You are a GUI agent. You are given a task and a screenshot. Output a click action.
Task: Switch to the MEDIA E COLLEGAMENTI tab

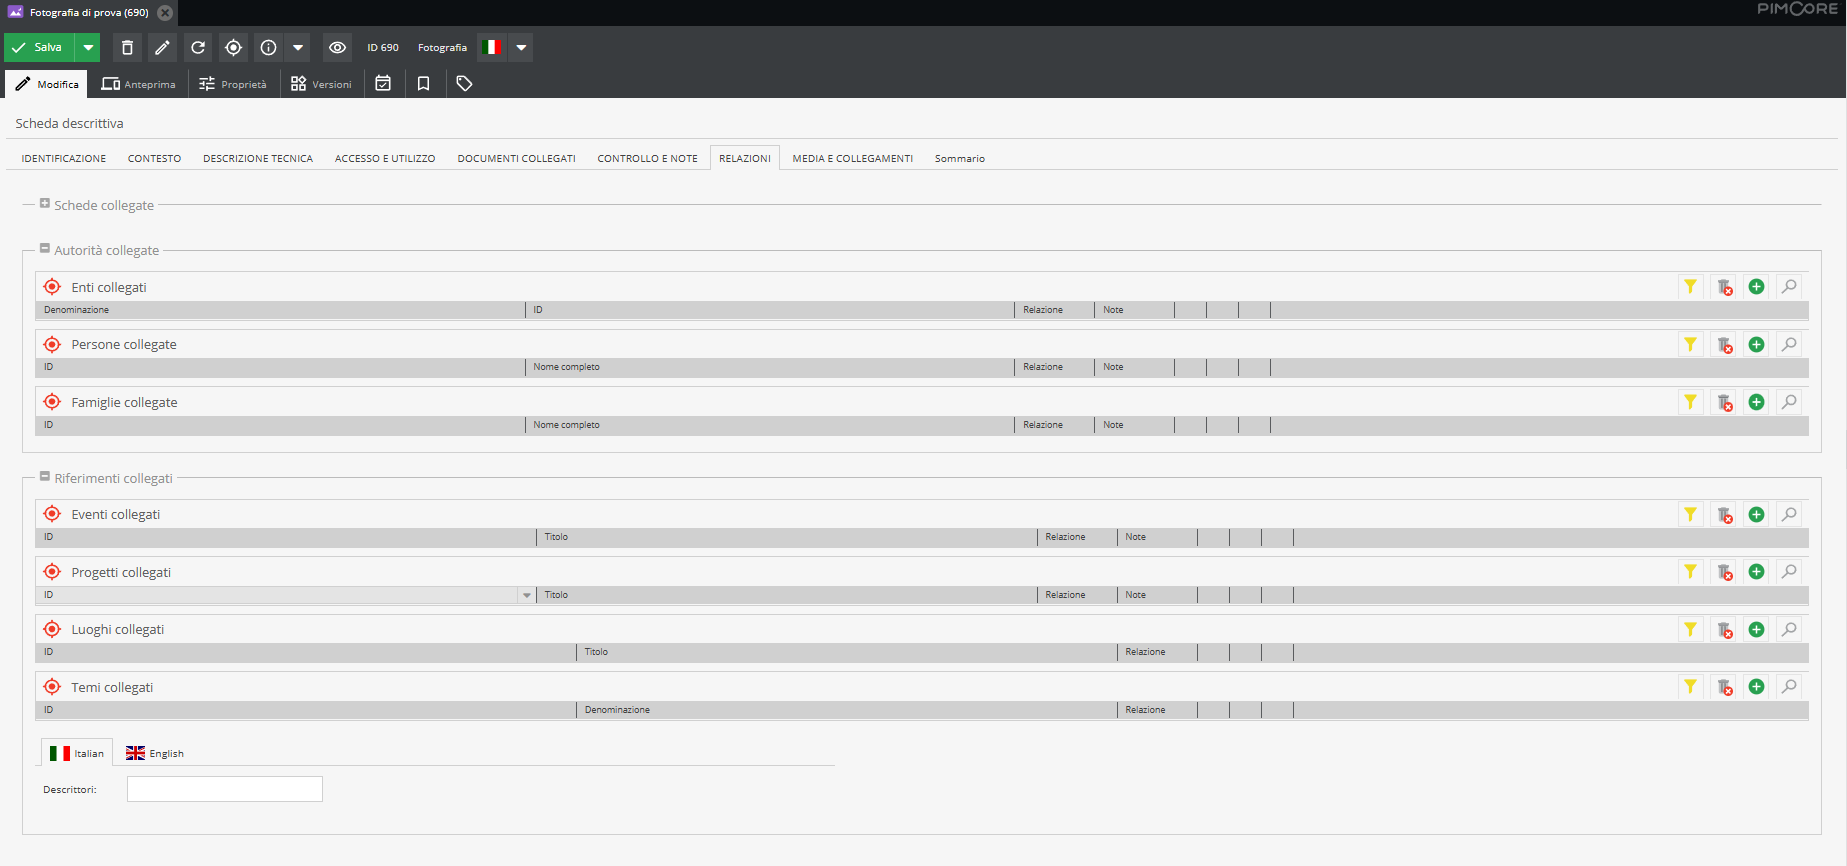(852, 159)
